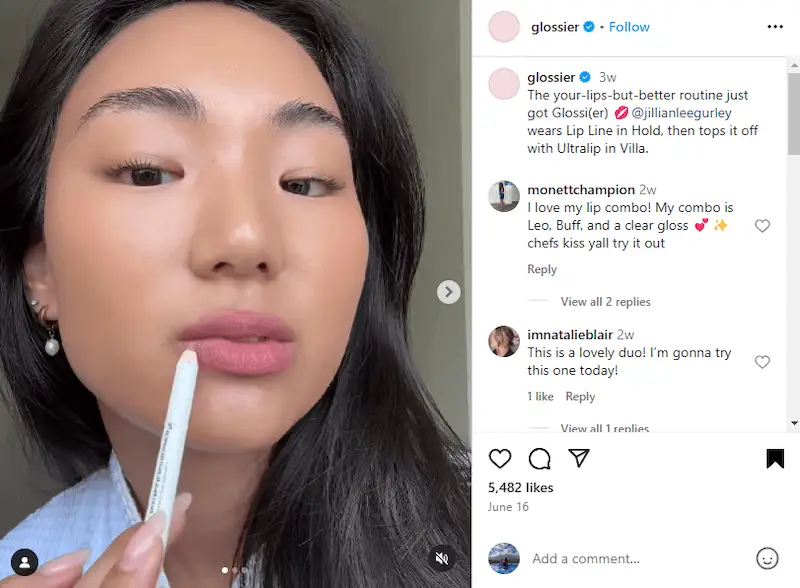Like monettchampion's comment
Viewport: 800px width, 588px height.
pyautogui.click(x=762, y=226)
